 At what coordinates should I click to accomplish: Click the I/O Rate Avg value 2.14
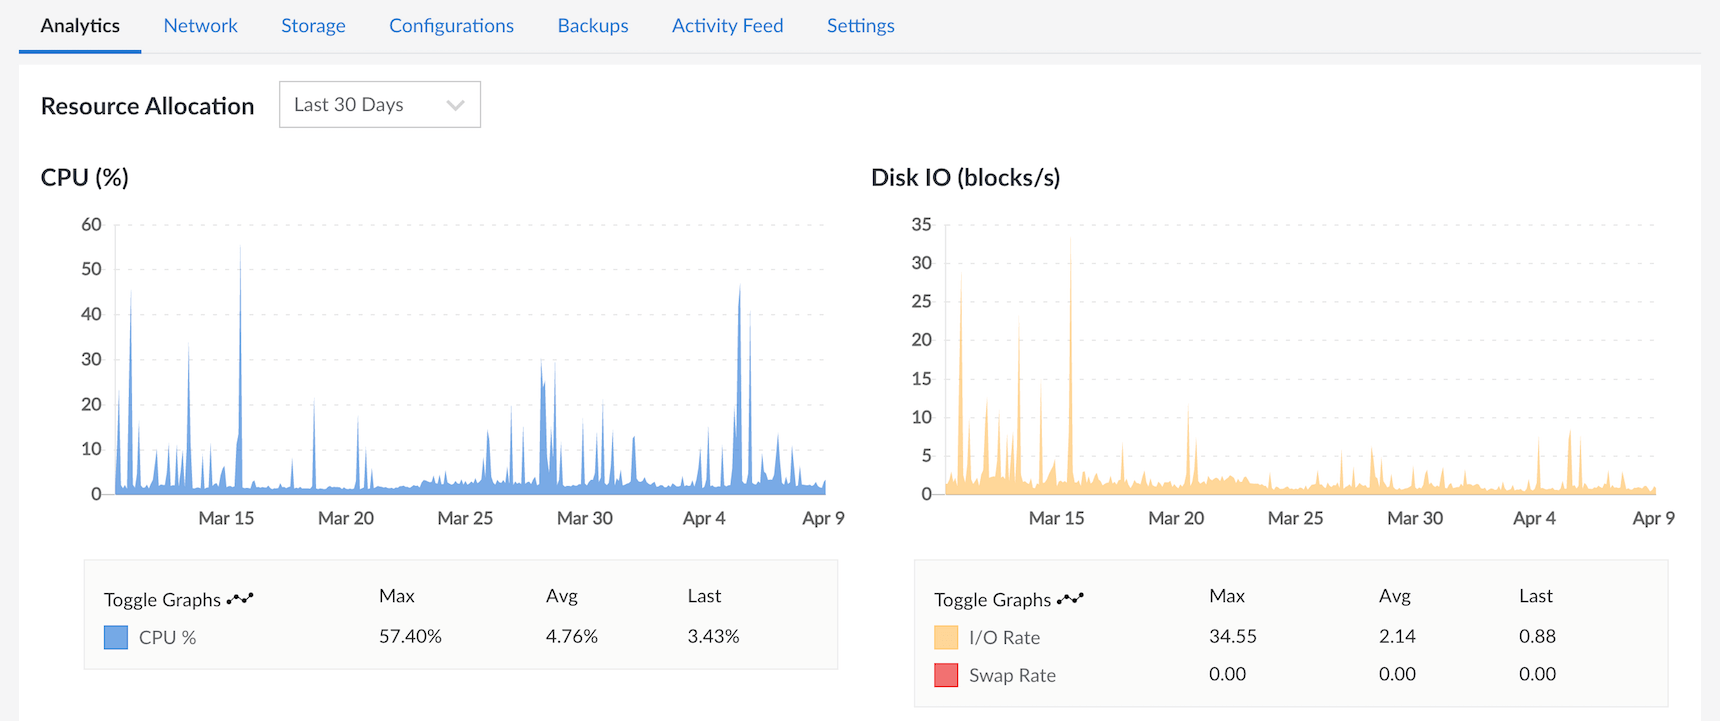point(1397,636)
